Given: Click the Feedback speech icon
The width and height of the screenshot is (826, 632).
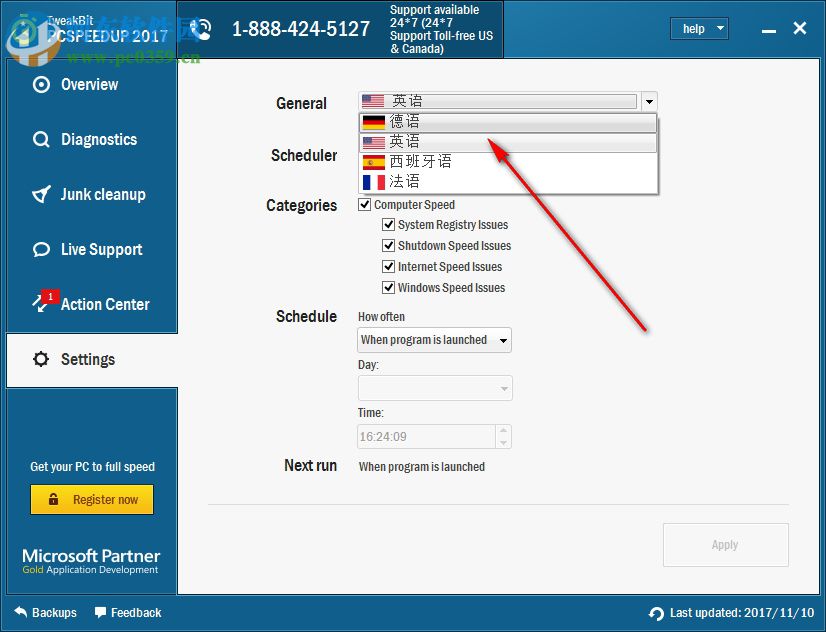Looking at the screenshot, I should tap(100, 613).
